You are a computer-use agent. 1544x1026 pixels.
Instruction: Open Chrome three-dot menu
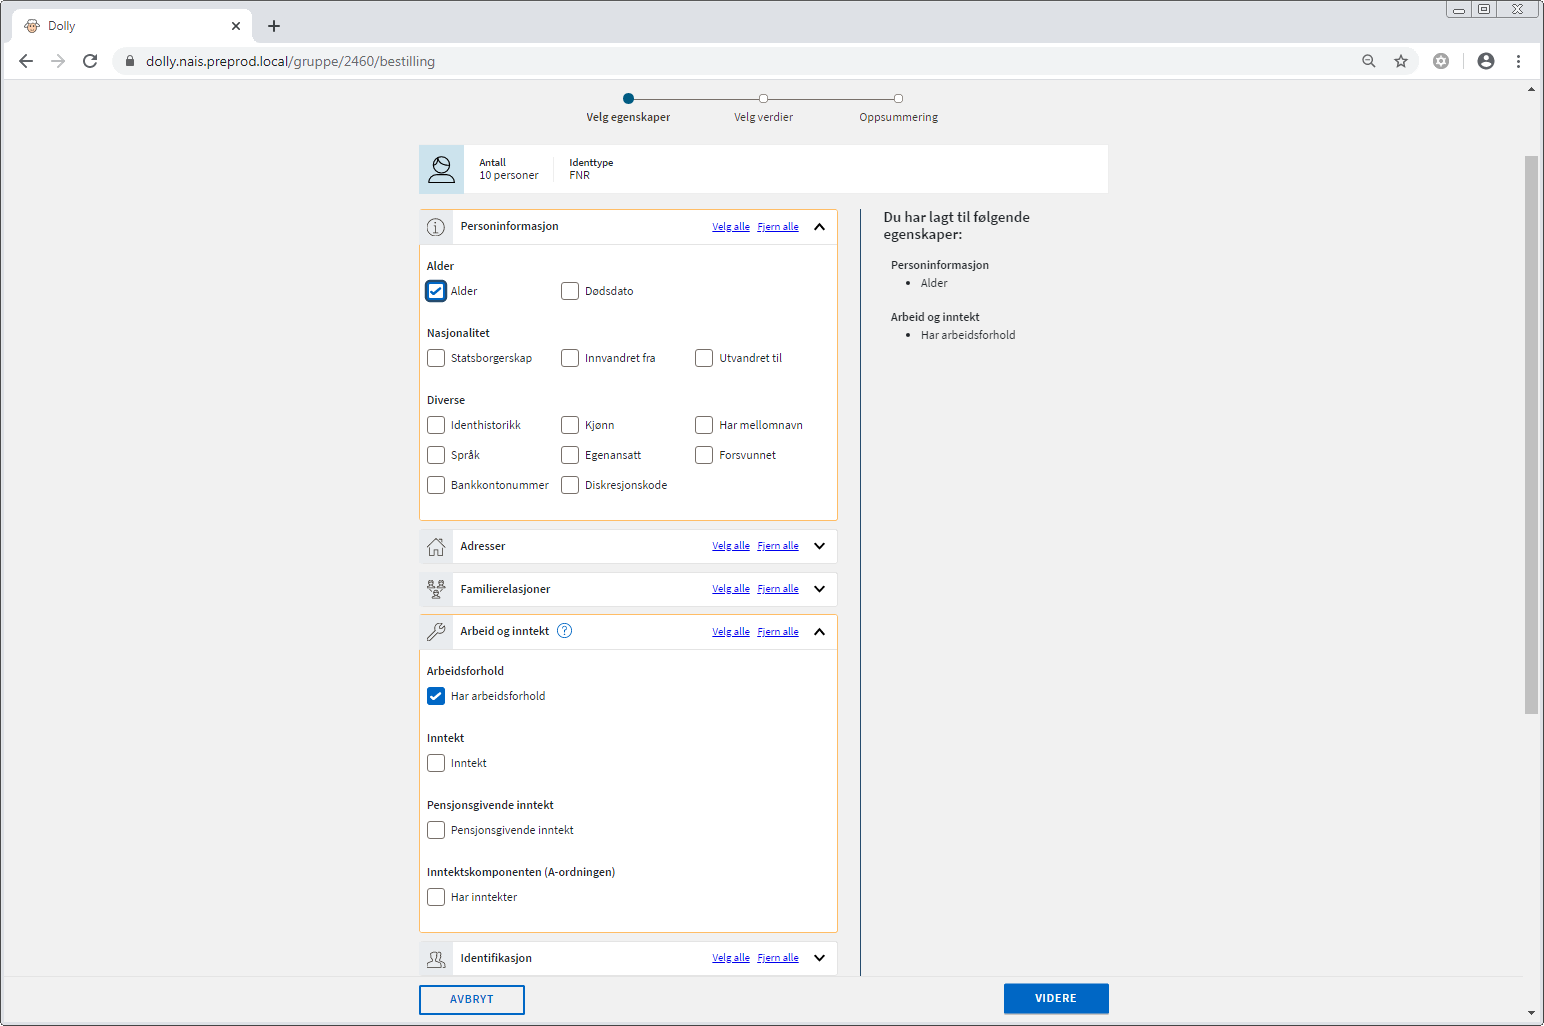pos(1518,61)
